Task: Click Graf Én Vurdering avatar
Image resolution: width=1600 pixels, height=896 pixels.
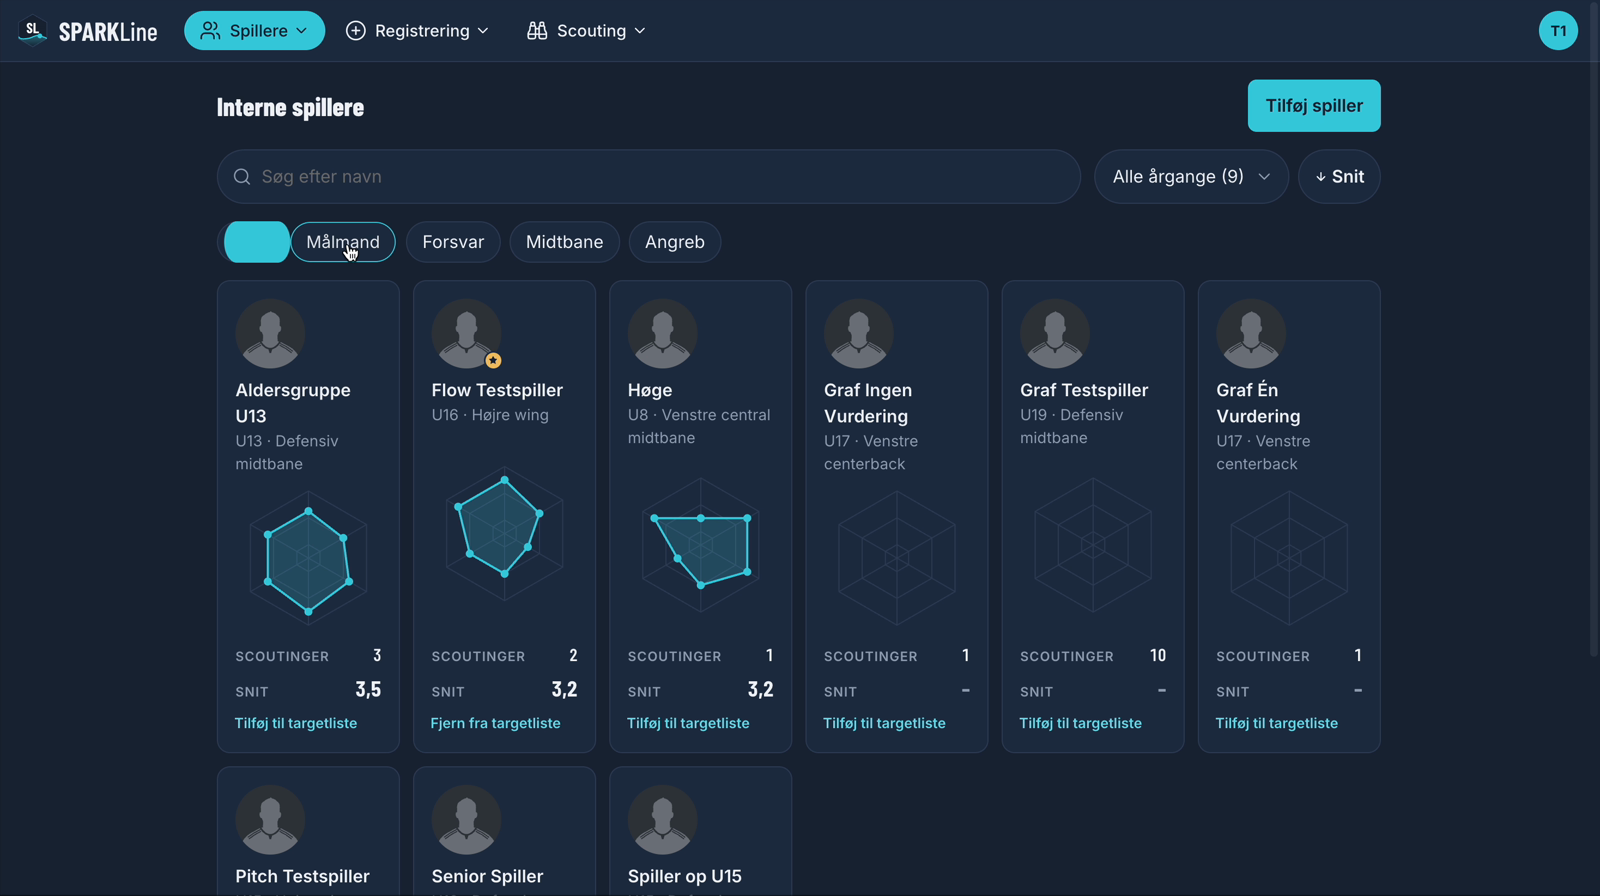Action: 1250,334
